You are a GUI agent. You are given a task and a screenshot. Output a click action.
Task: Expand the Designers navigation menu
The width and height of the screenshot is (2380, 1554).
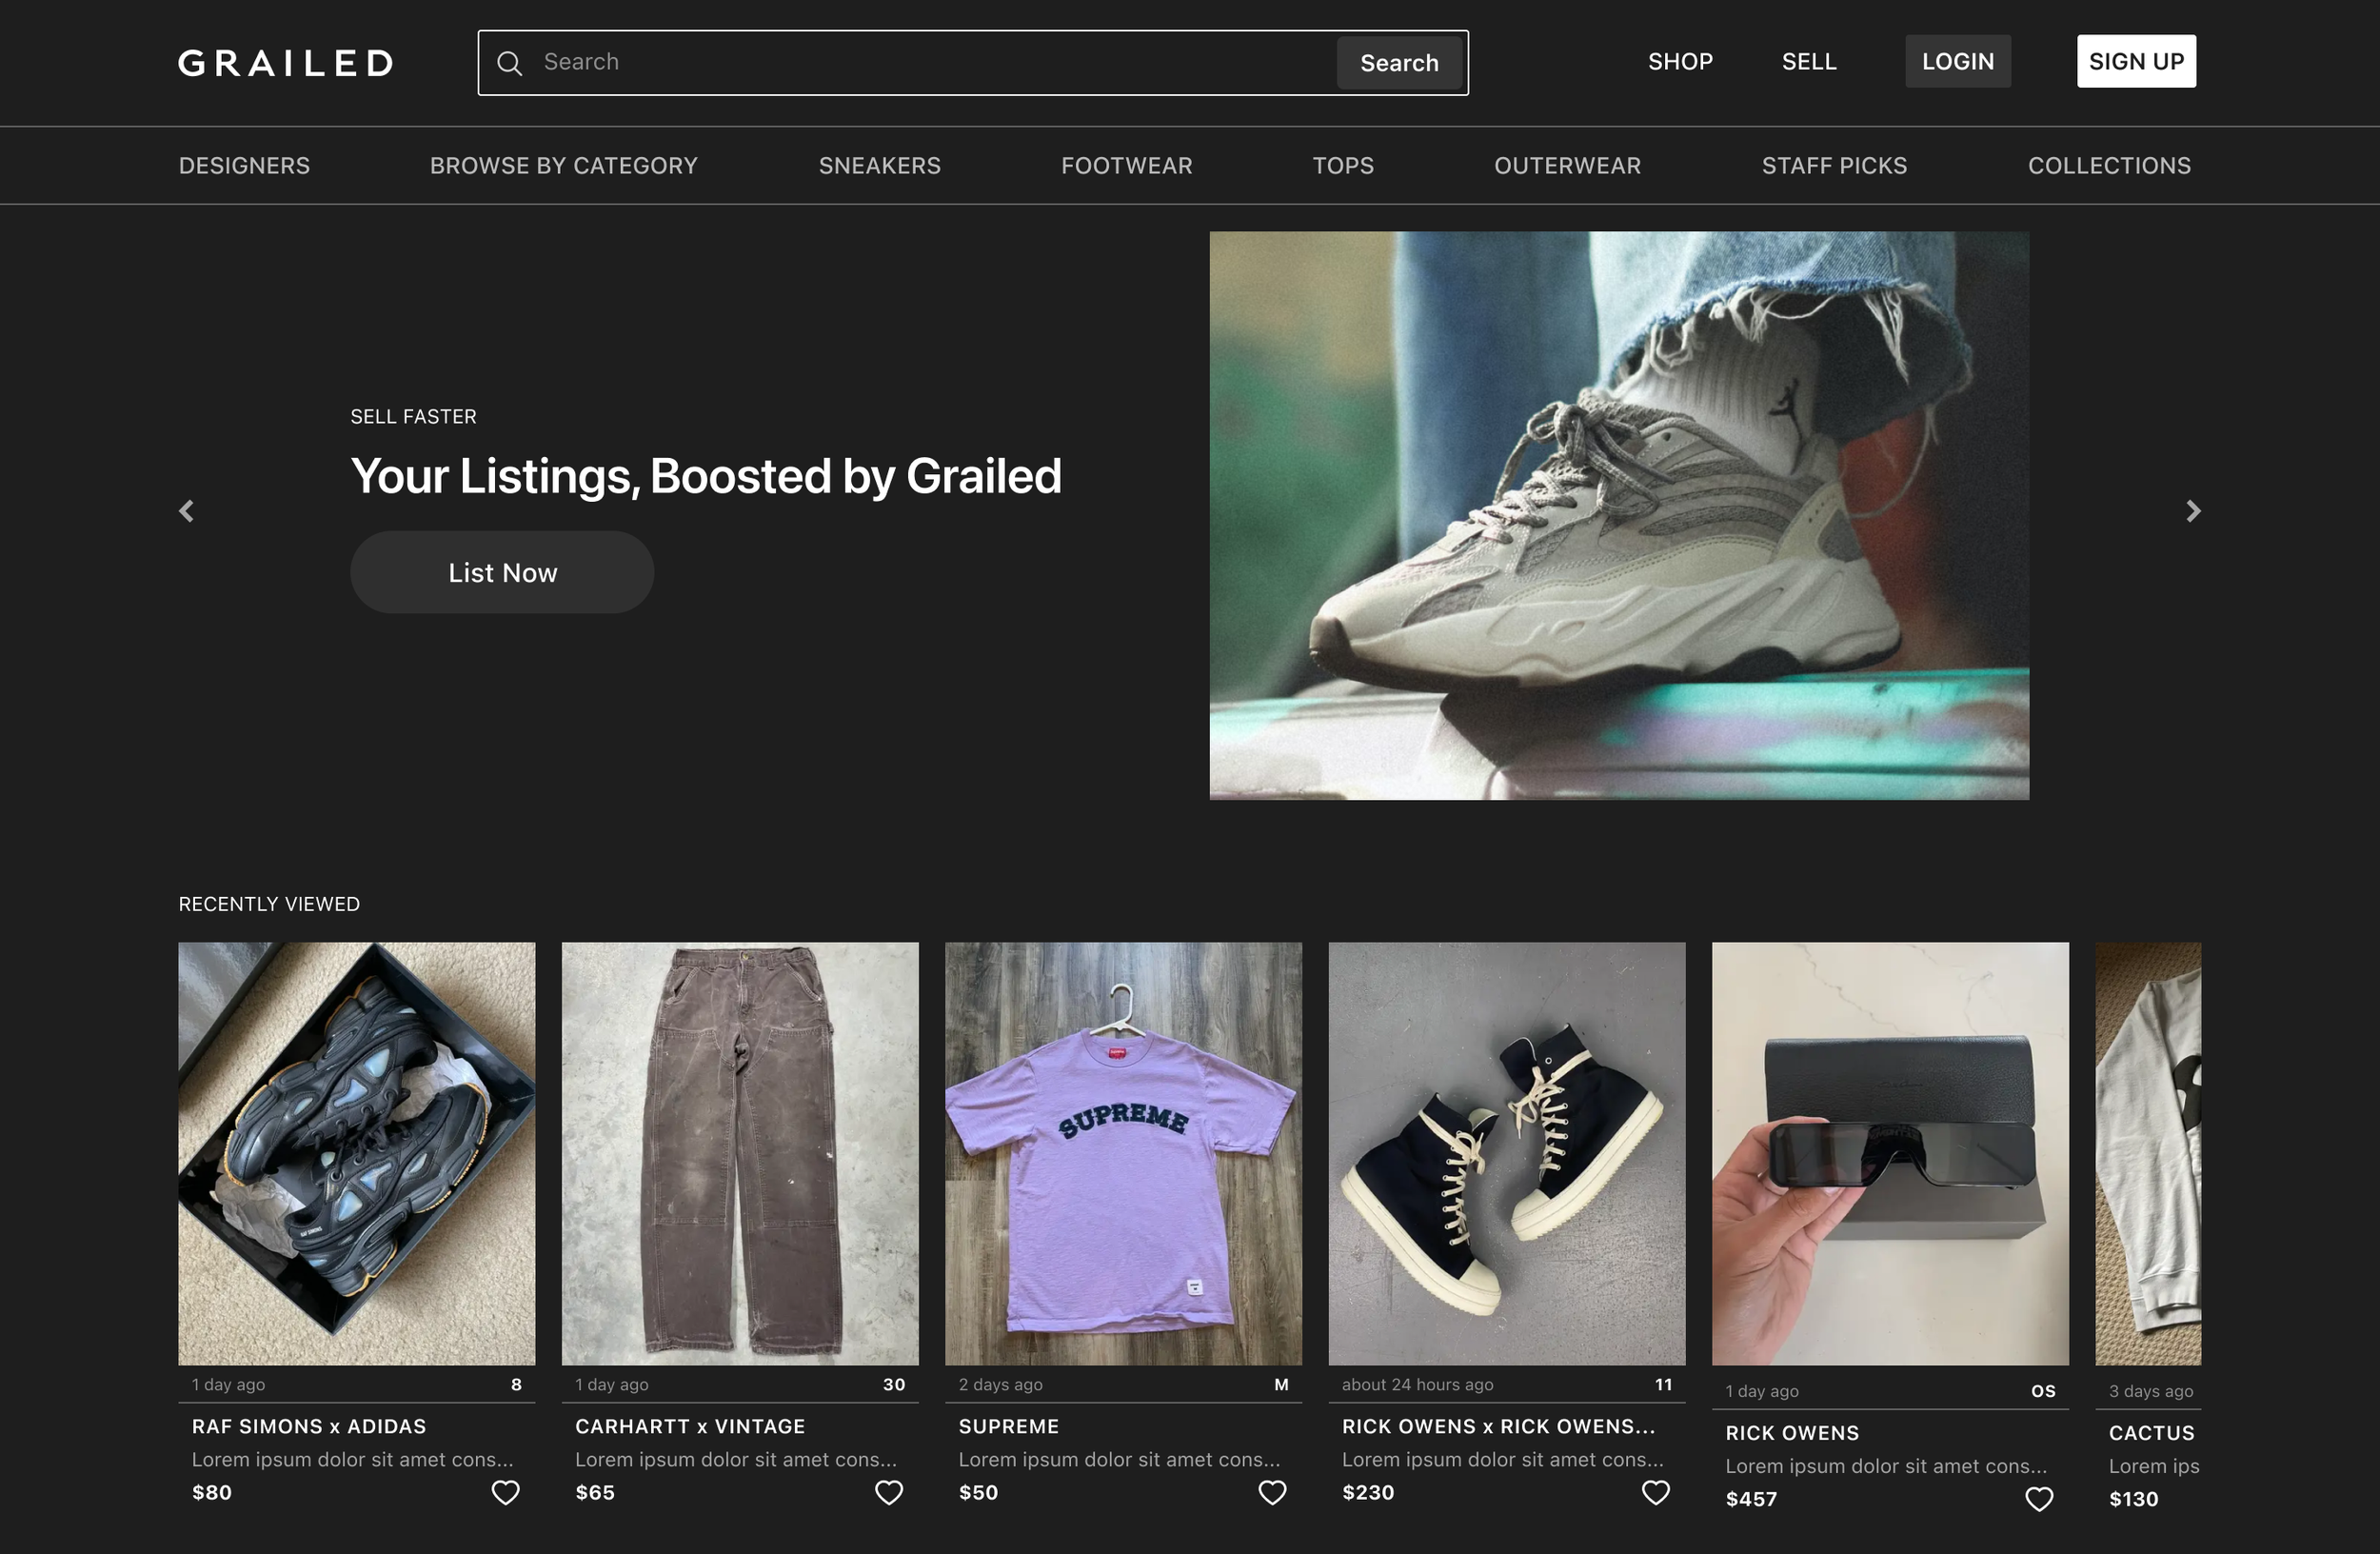coord(244,166)
